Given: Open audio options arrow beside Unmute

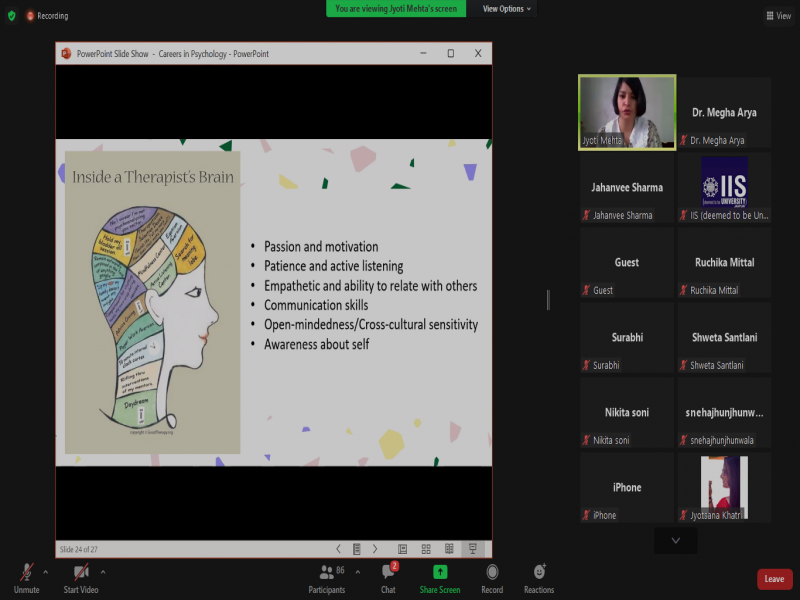Looking at the screenshot, I should (46, 572).
